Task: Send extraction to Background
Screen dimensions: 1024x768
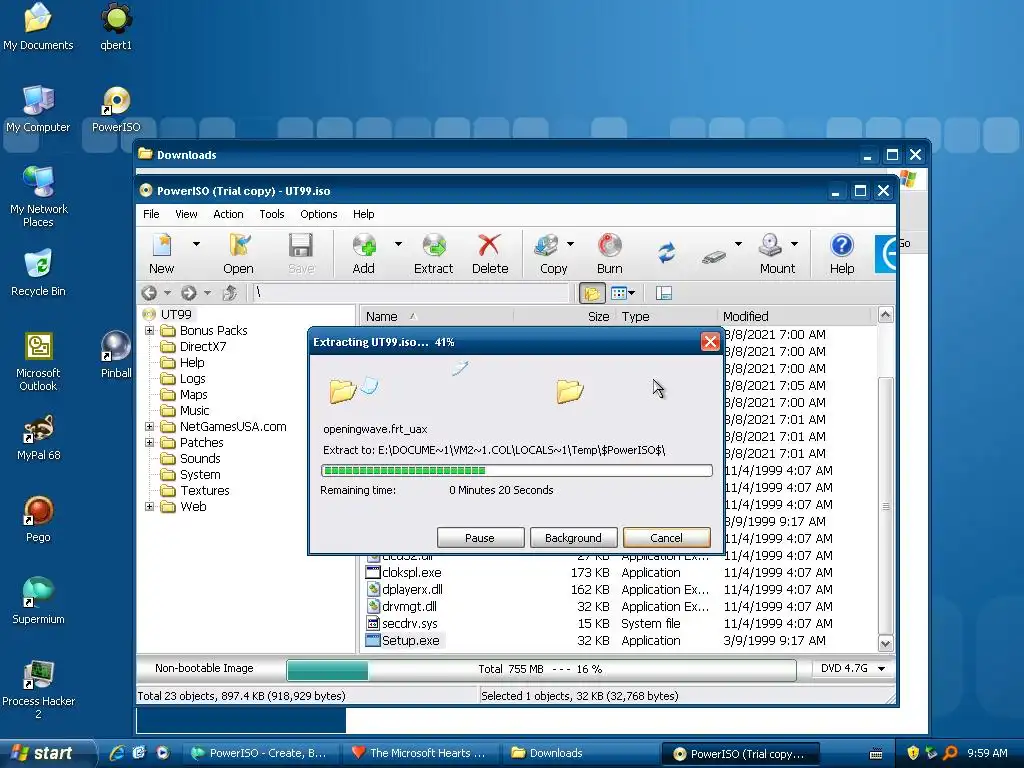Action: tap(573, 537)
